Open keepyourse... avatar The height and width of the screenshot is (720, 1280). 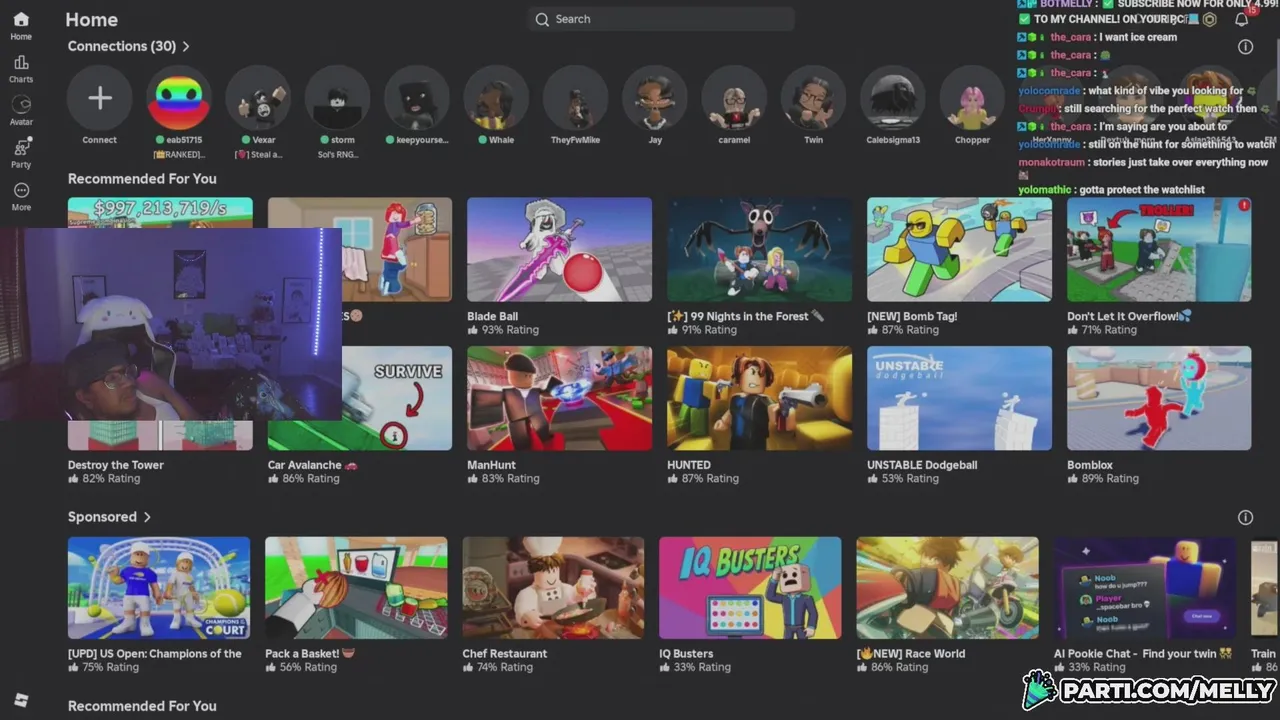(x=417, y=98)
